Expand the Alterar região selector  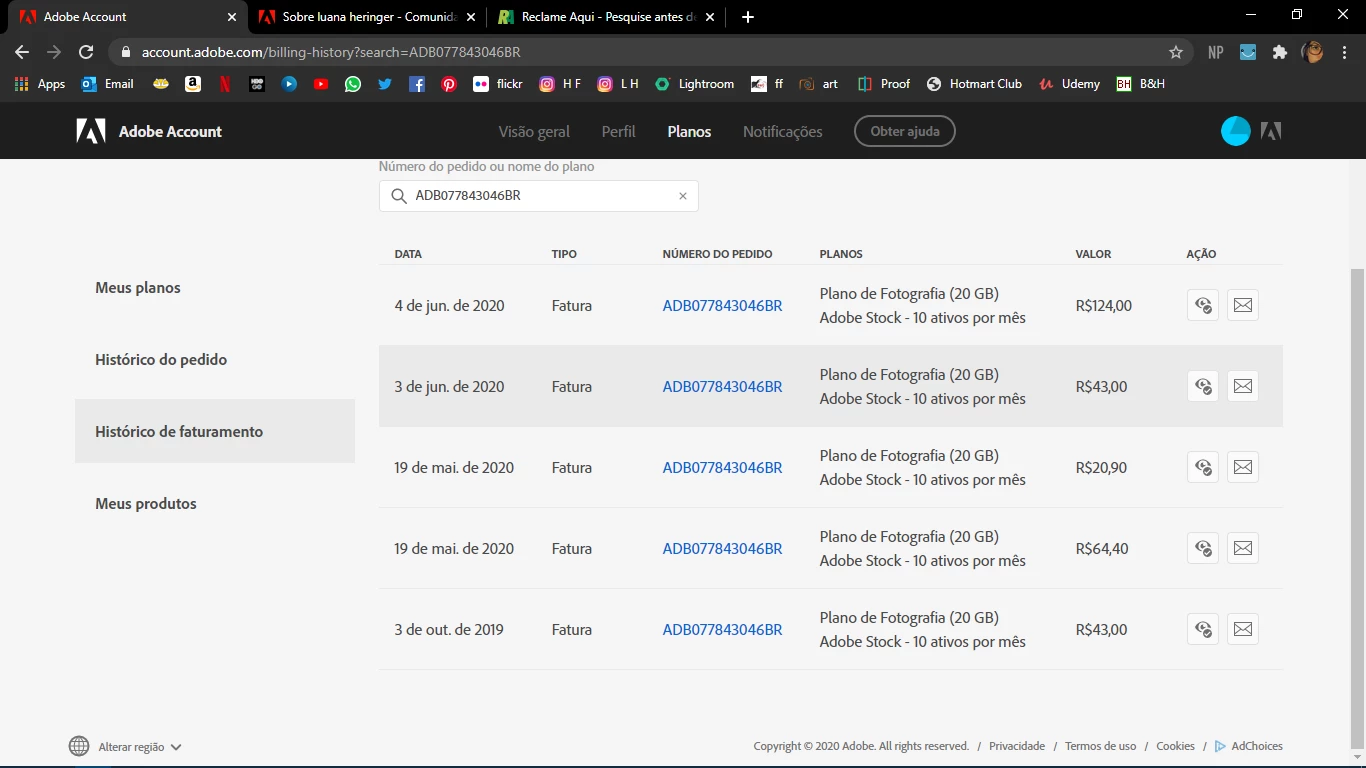tap(125, 747)
